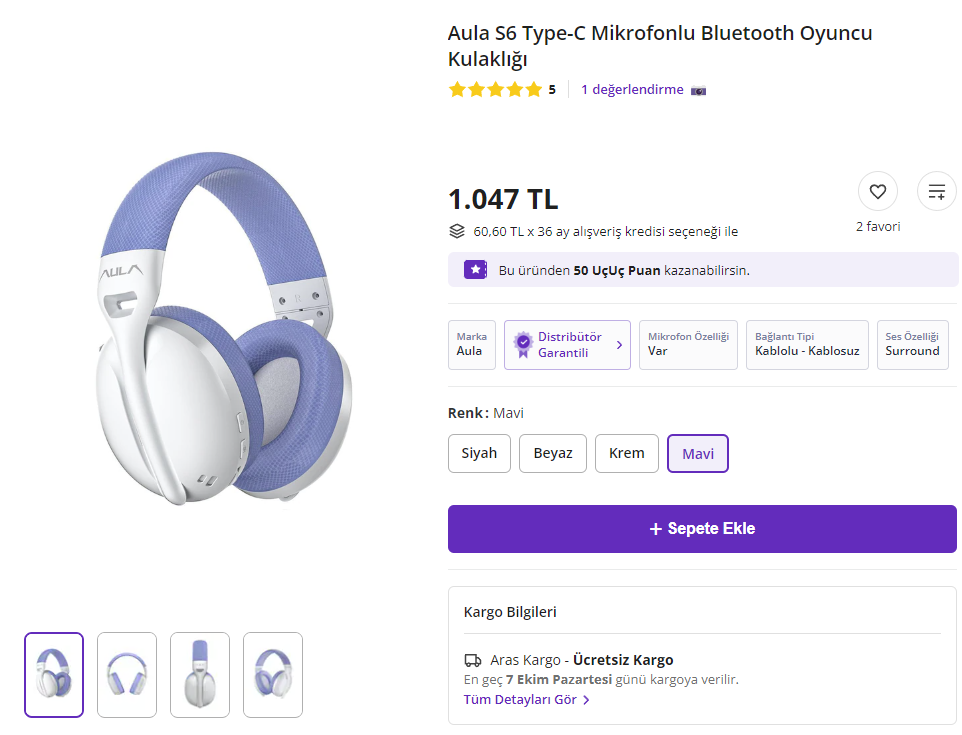This screenshot has height=735, width=962.
Task: Click the Distribütör Garantili badge icon
Action: click(x=522, y=345)
